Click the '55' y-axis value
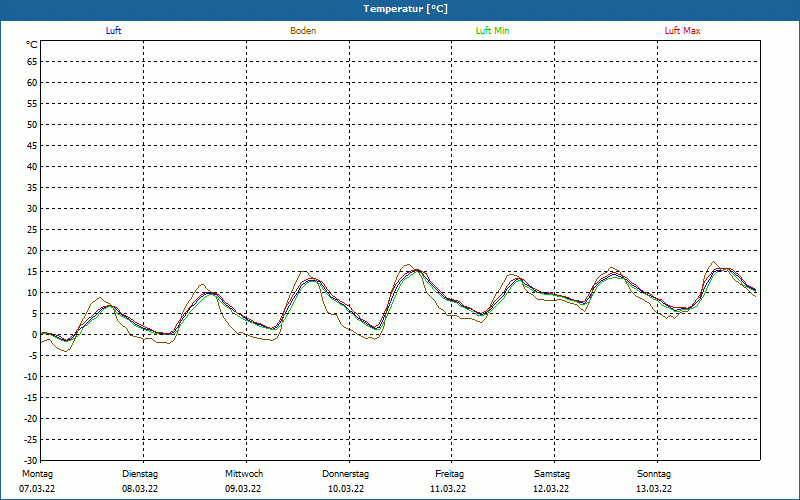 tap(32, 104)
